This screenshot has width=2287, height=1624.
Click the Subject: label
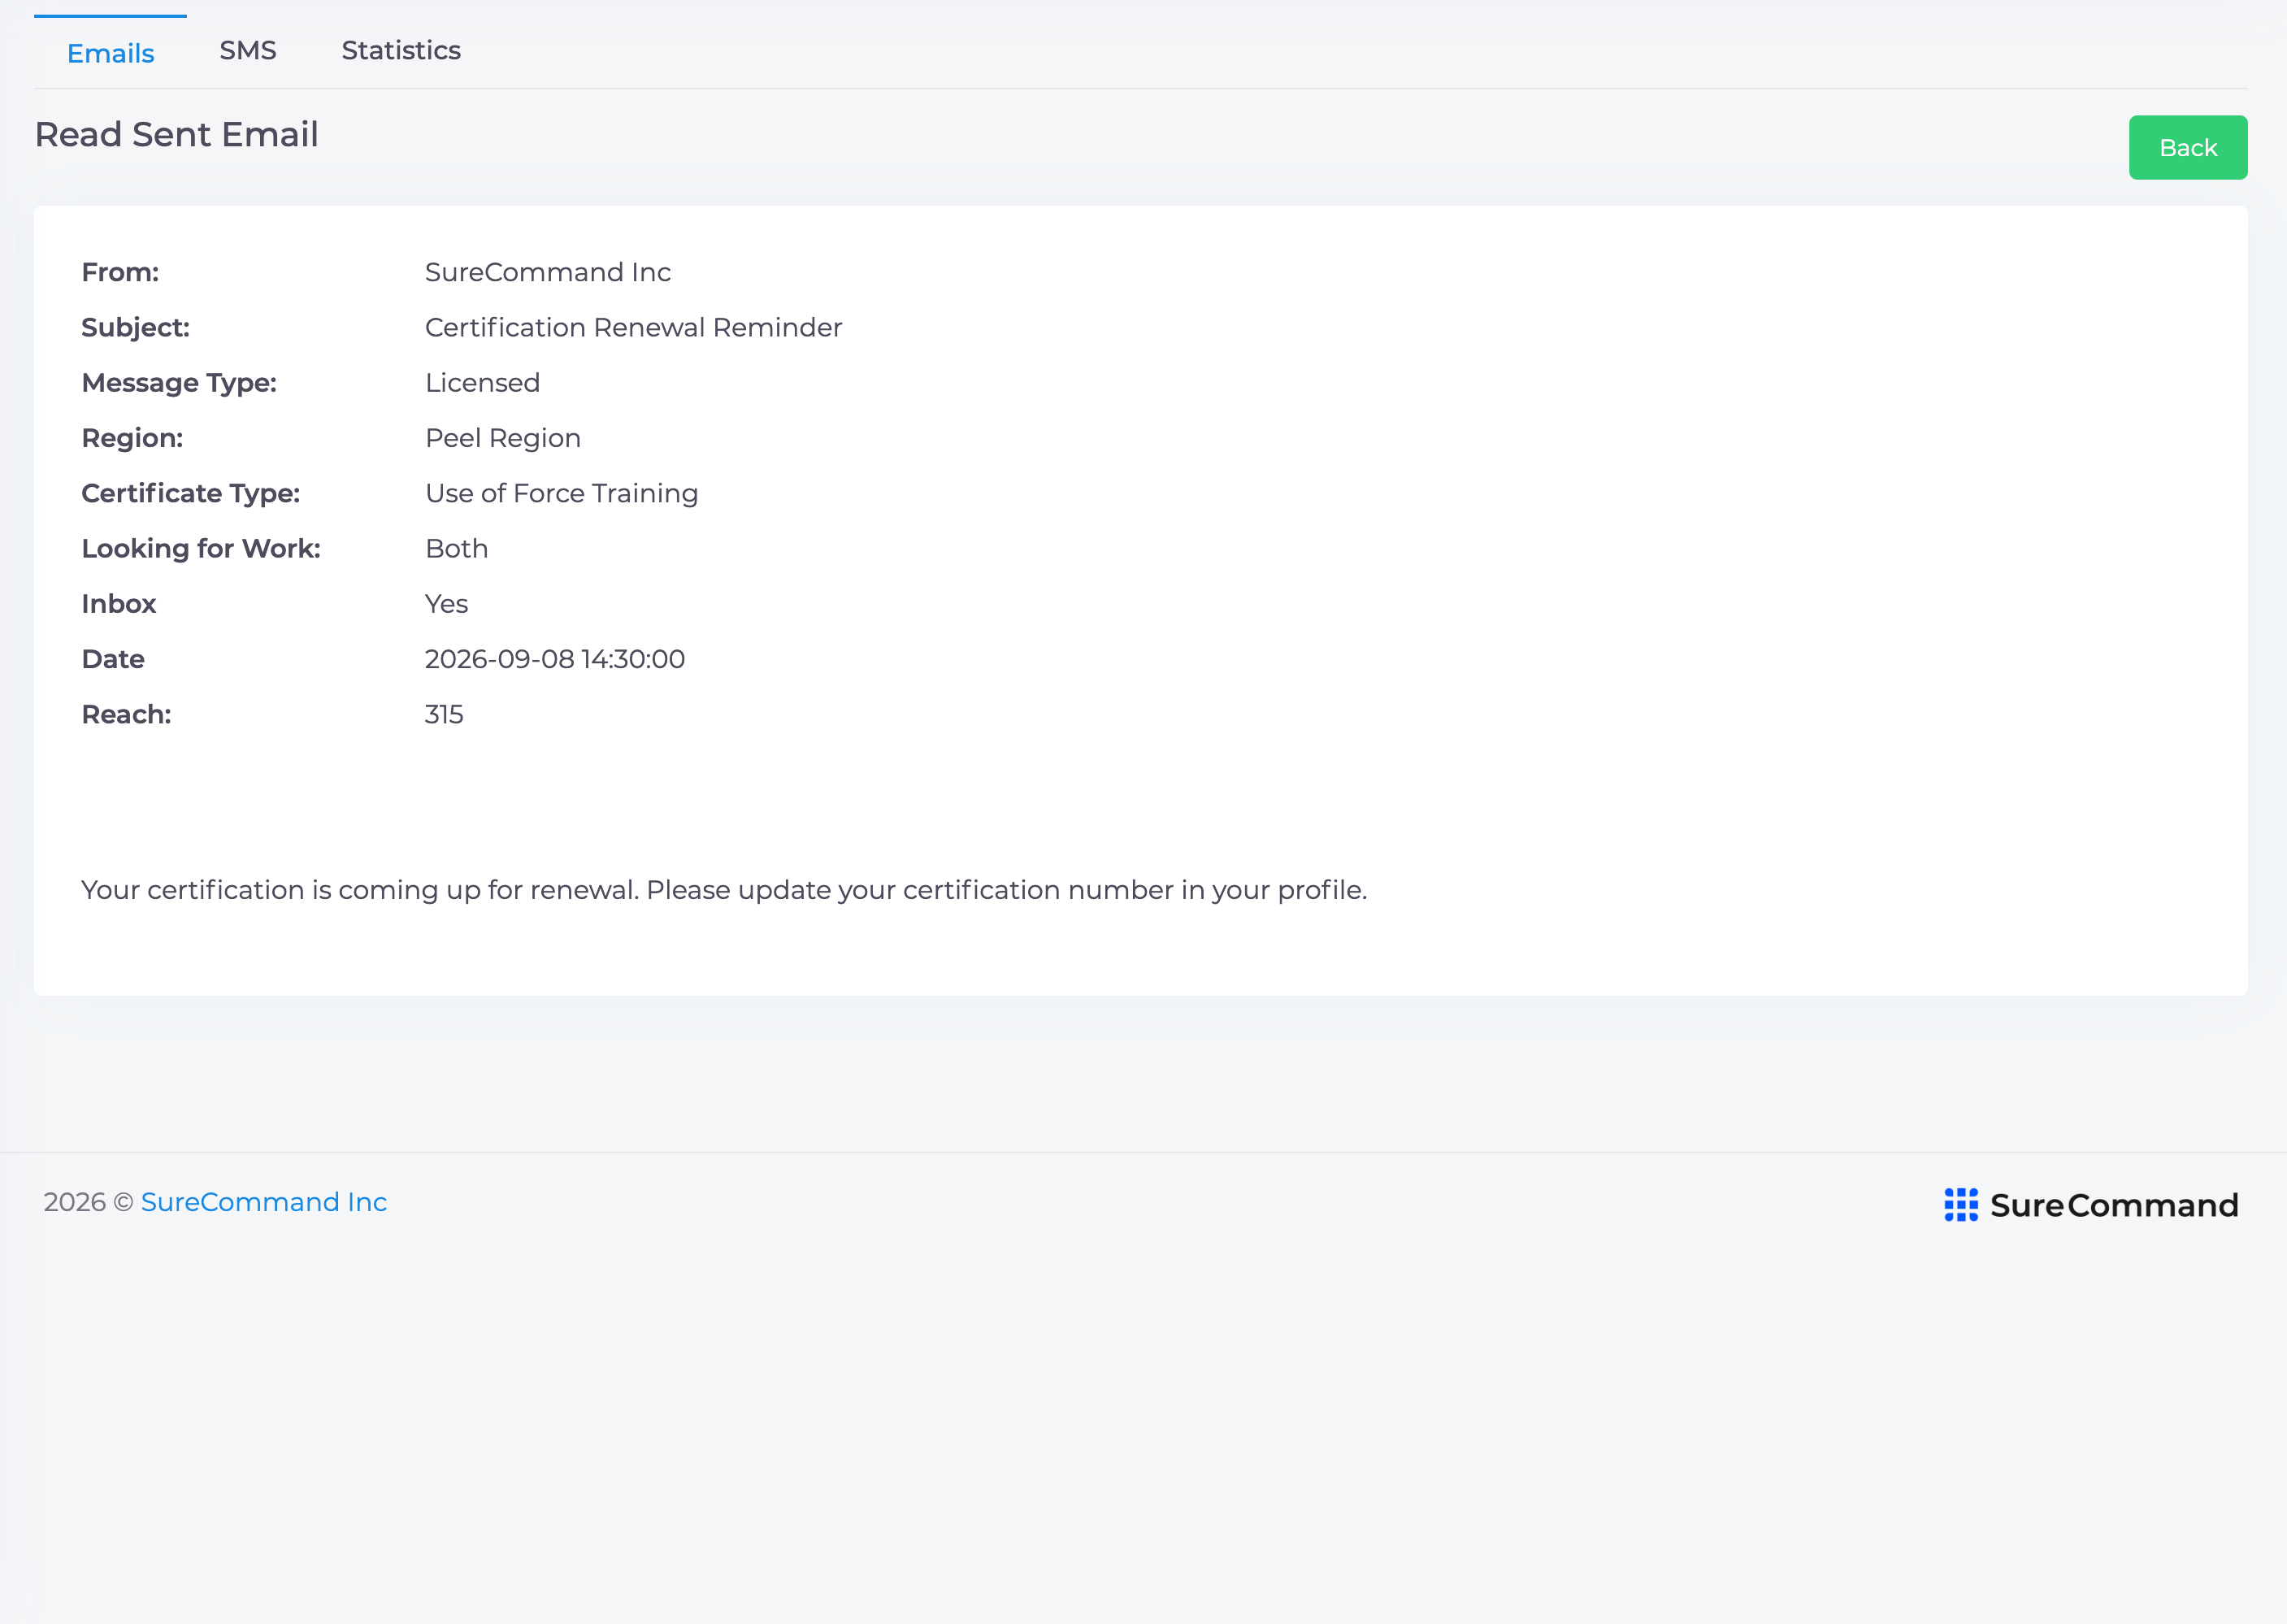point(135,328)
